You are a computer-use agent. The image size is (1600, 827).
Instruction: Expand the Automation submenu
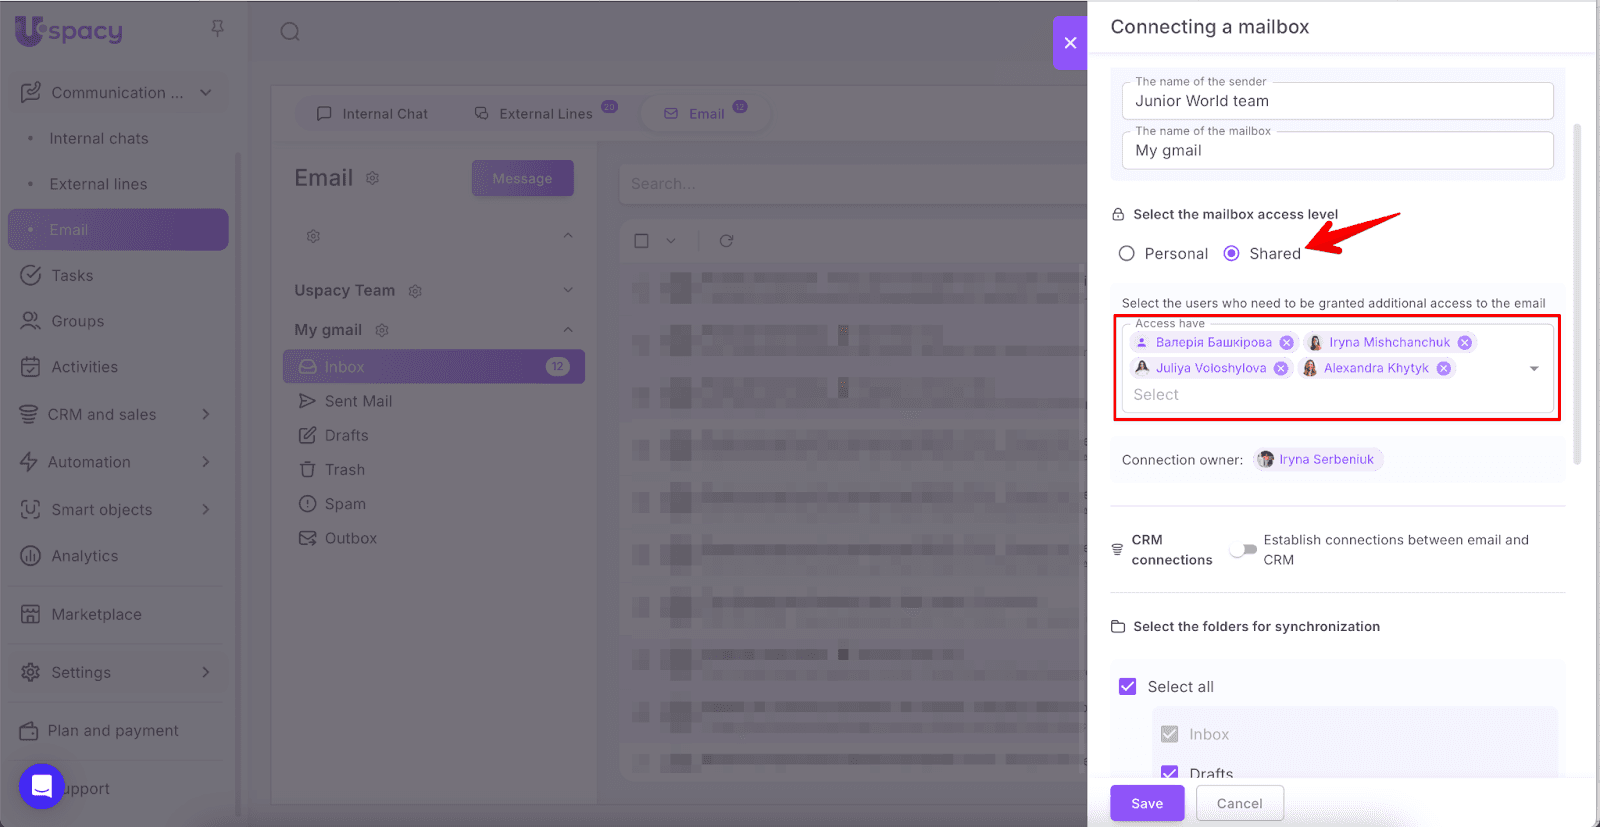click(x=206, y=462)
